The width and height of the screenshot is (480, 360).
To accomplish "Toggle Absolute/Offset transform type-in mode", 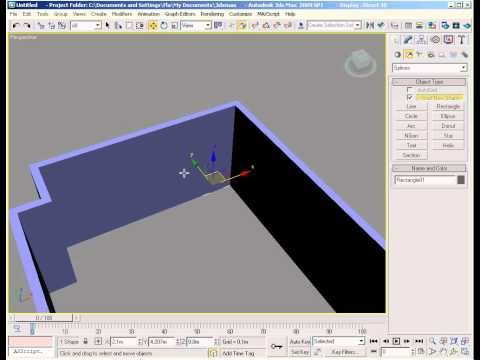I will [98, 341].
